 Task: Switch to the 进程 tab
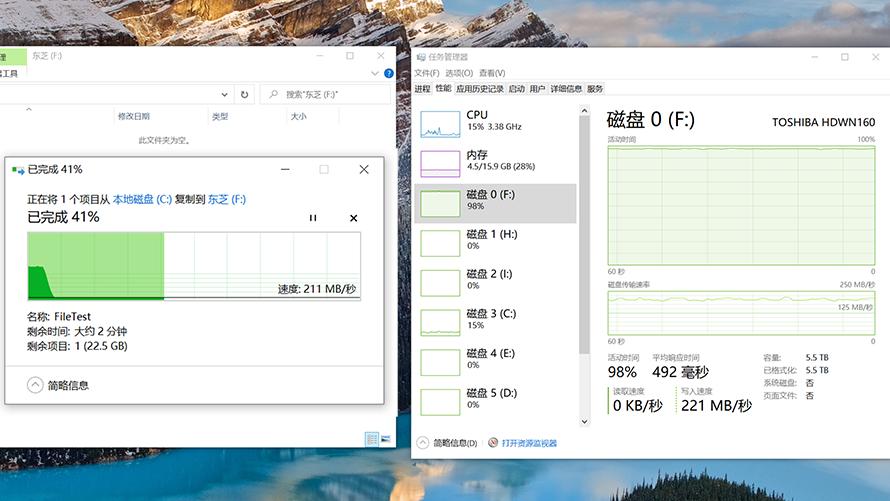(x=422, y=89)
